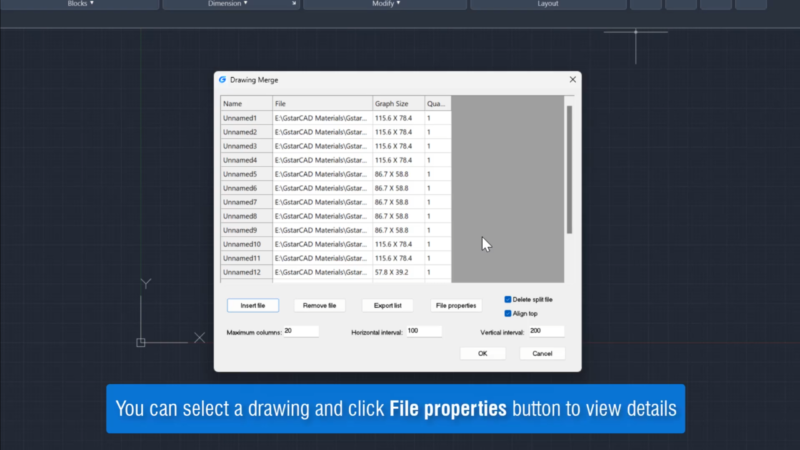Screen dimensions: 800x450
Task: Sort by the Graph Size column header
Action: 397,103
